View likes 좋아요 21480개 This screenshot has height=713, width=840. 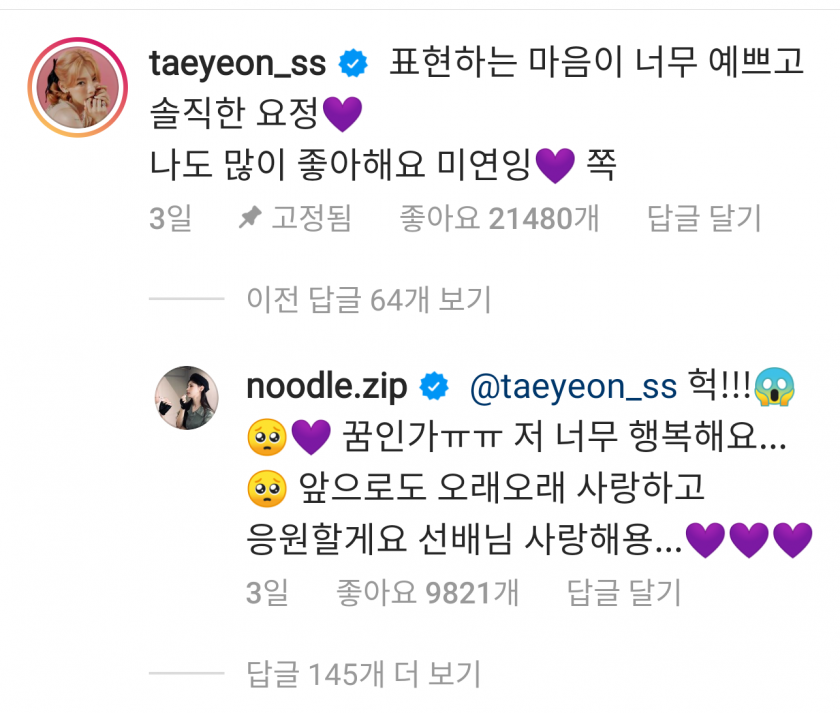pos(499,218)
